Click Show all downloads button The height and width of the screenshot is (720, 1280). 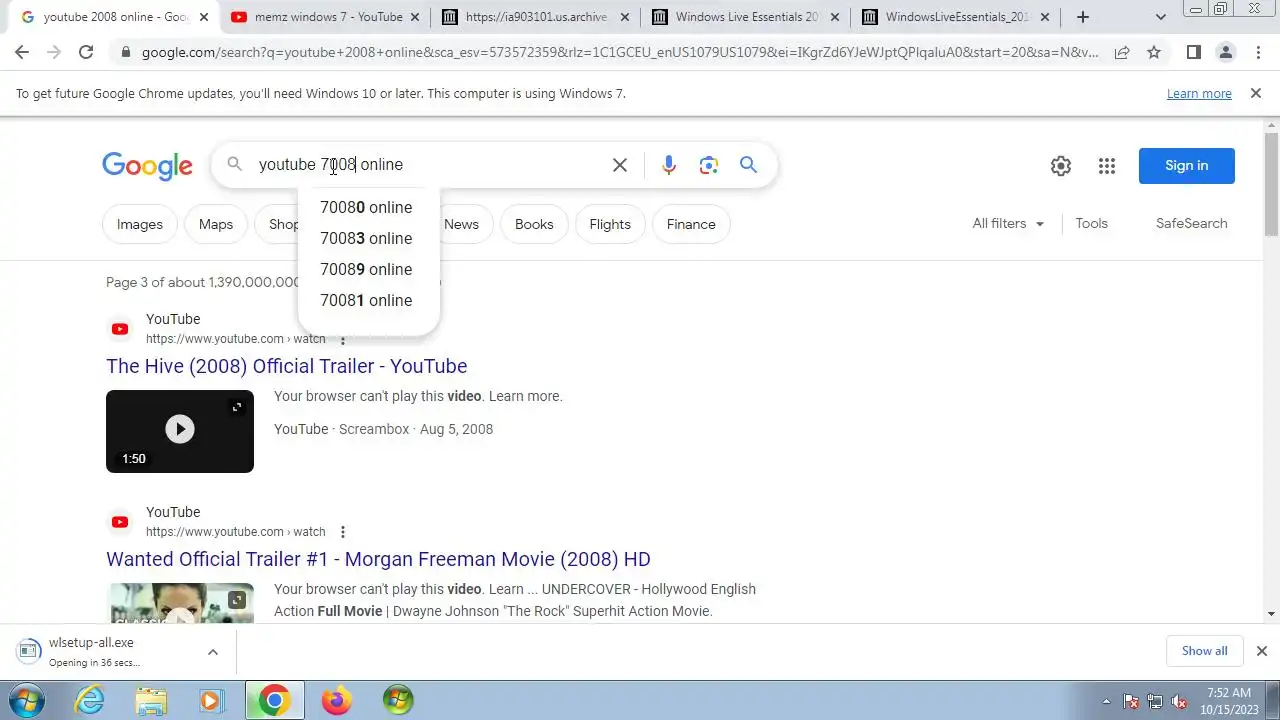pyautogui.click(x=1204, y=651)
